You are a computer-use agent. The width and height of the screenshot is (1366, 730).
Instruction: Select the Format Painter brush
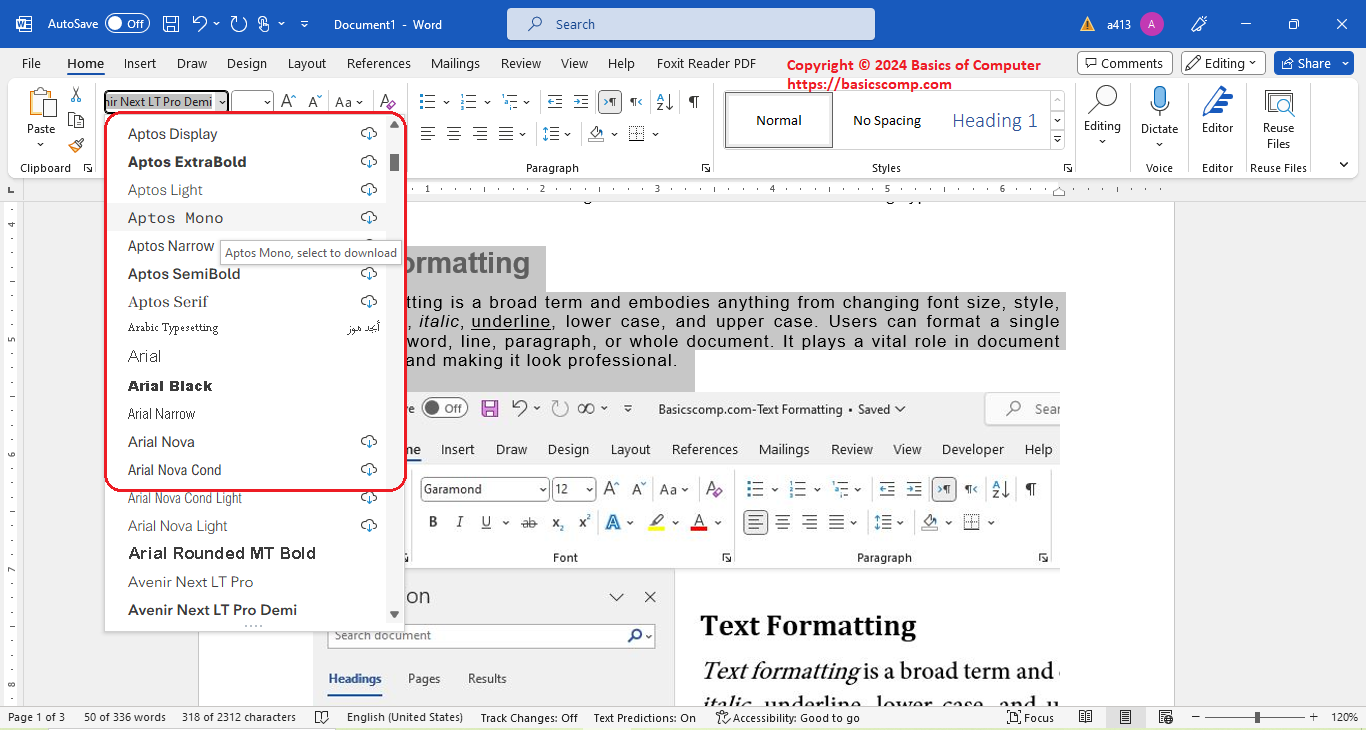pos(76,145)
